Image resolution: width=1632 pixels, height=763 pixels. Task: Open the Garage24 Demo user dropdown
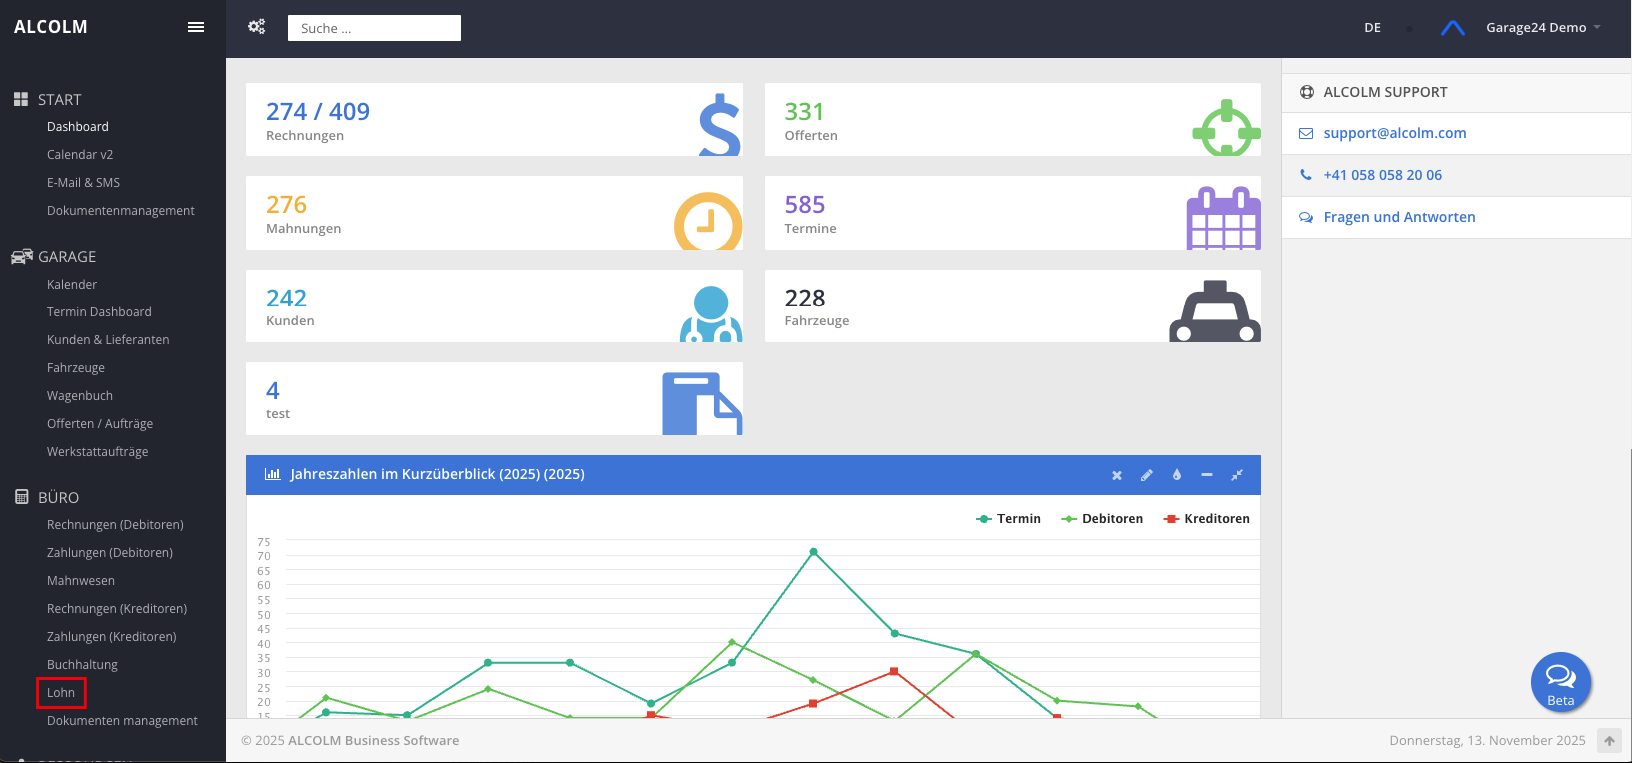coord(1542,28)
